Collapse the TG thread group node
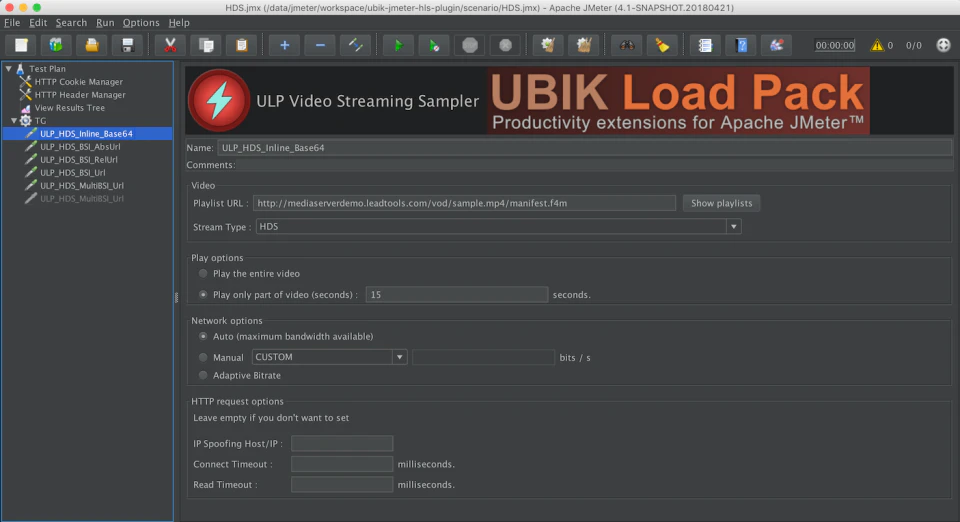 pyautogui.click(x=13, y=121)
